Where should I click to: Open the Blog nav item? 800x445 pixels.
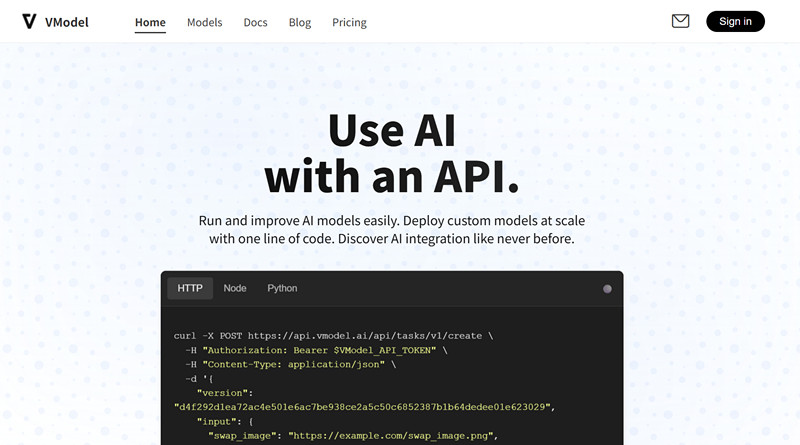click(x=299, y=22)
